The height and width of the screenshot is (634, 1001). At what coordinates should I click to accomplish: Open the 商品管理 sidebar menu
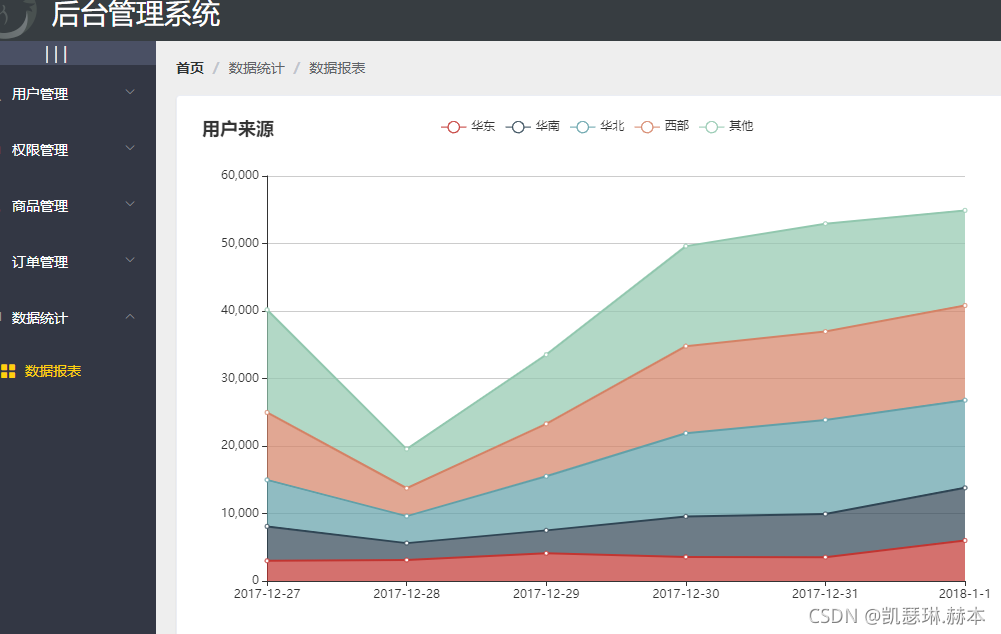pos(78,206)
